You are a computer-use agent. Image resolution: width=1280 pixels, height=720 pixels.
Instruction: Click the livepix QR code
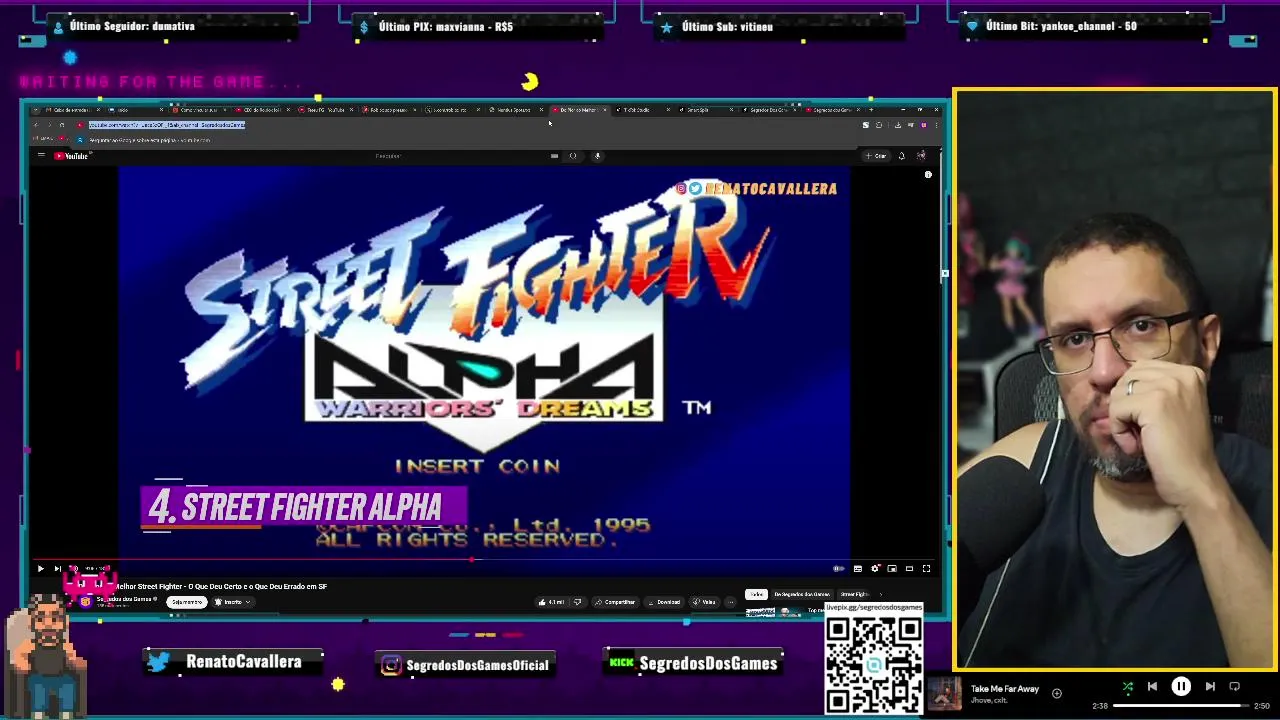(x=874, y=666)
